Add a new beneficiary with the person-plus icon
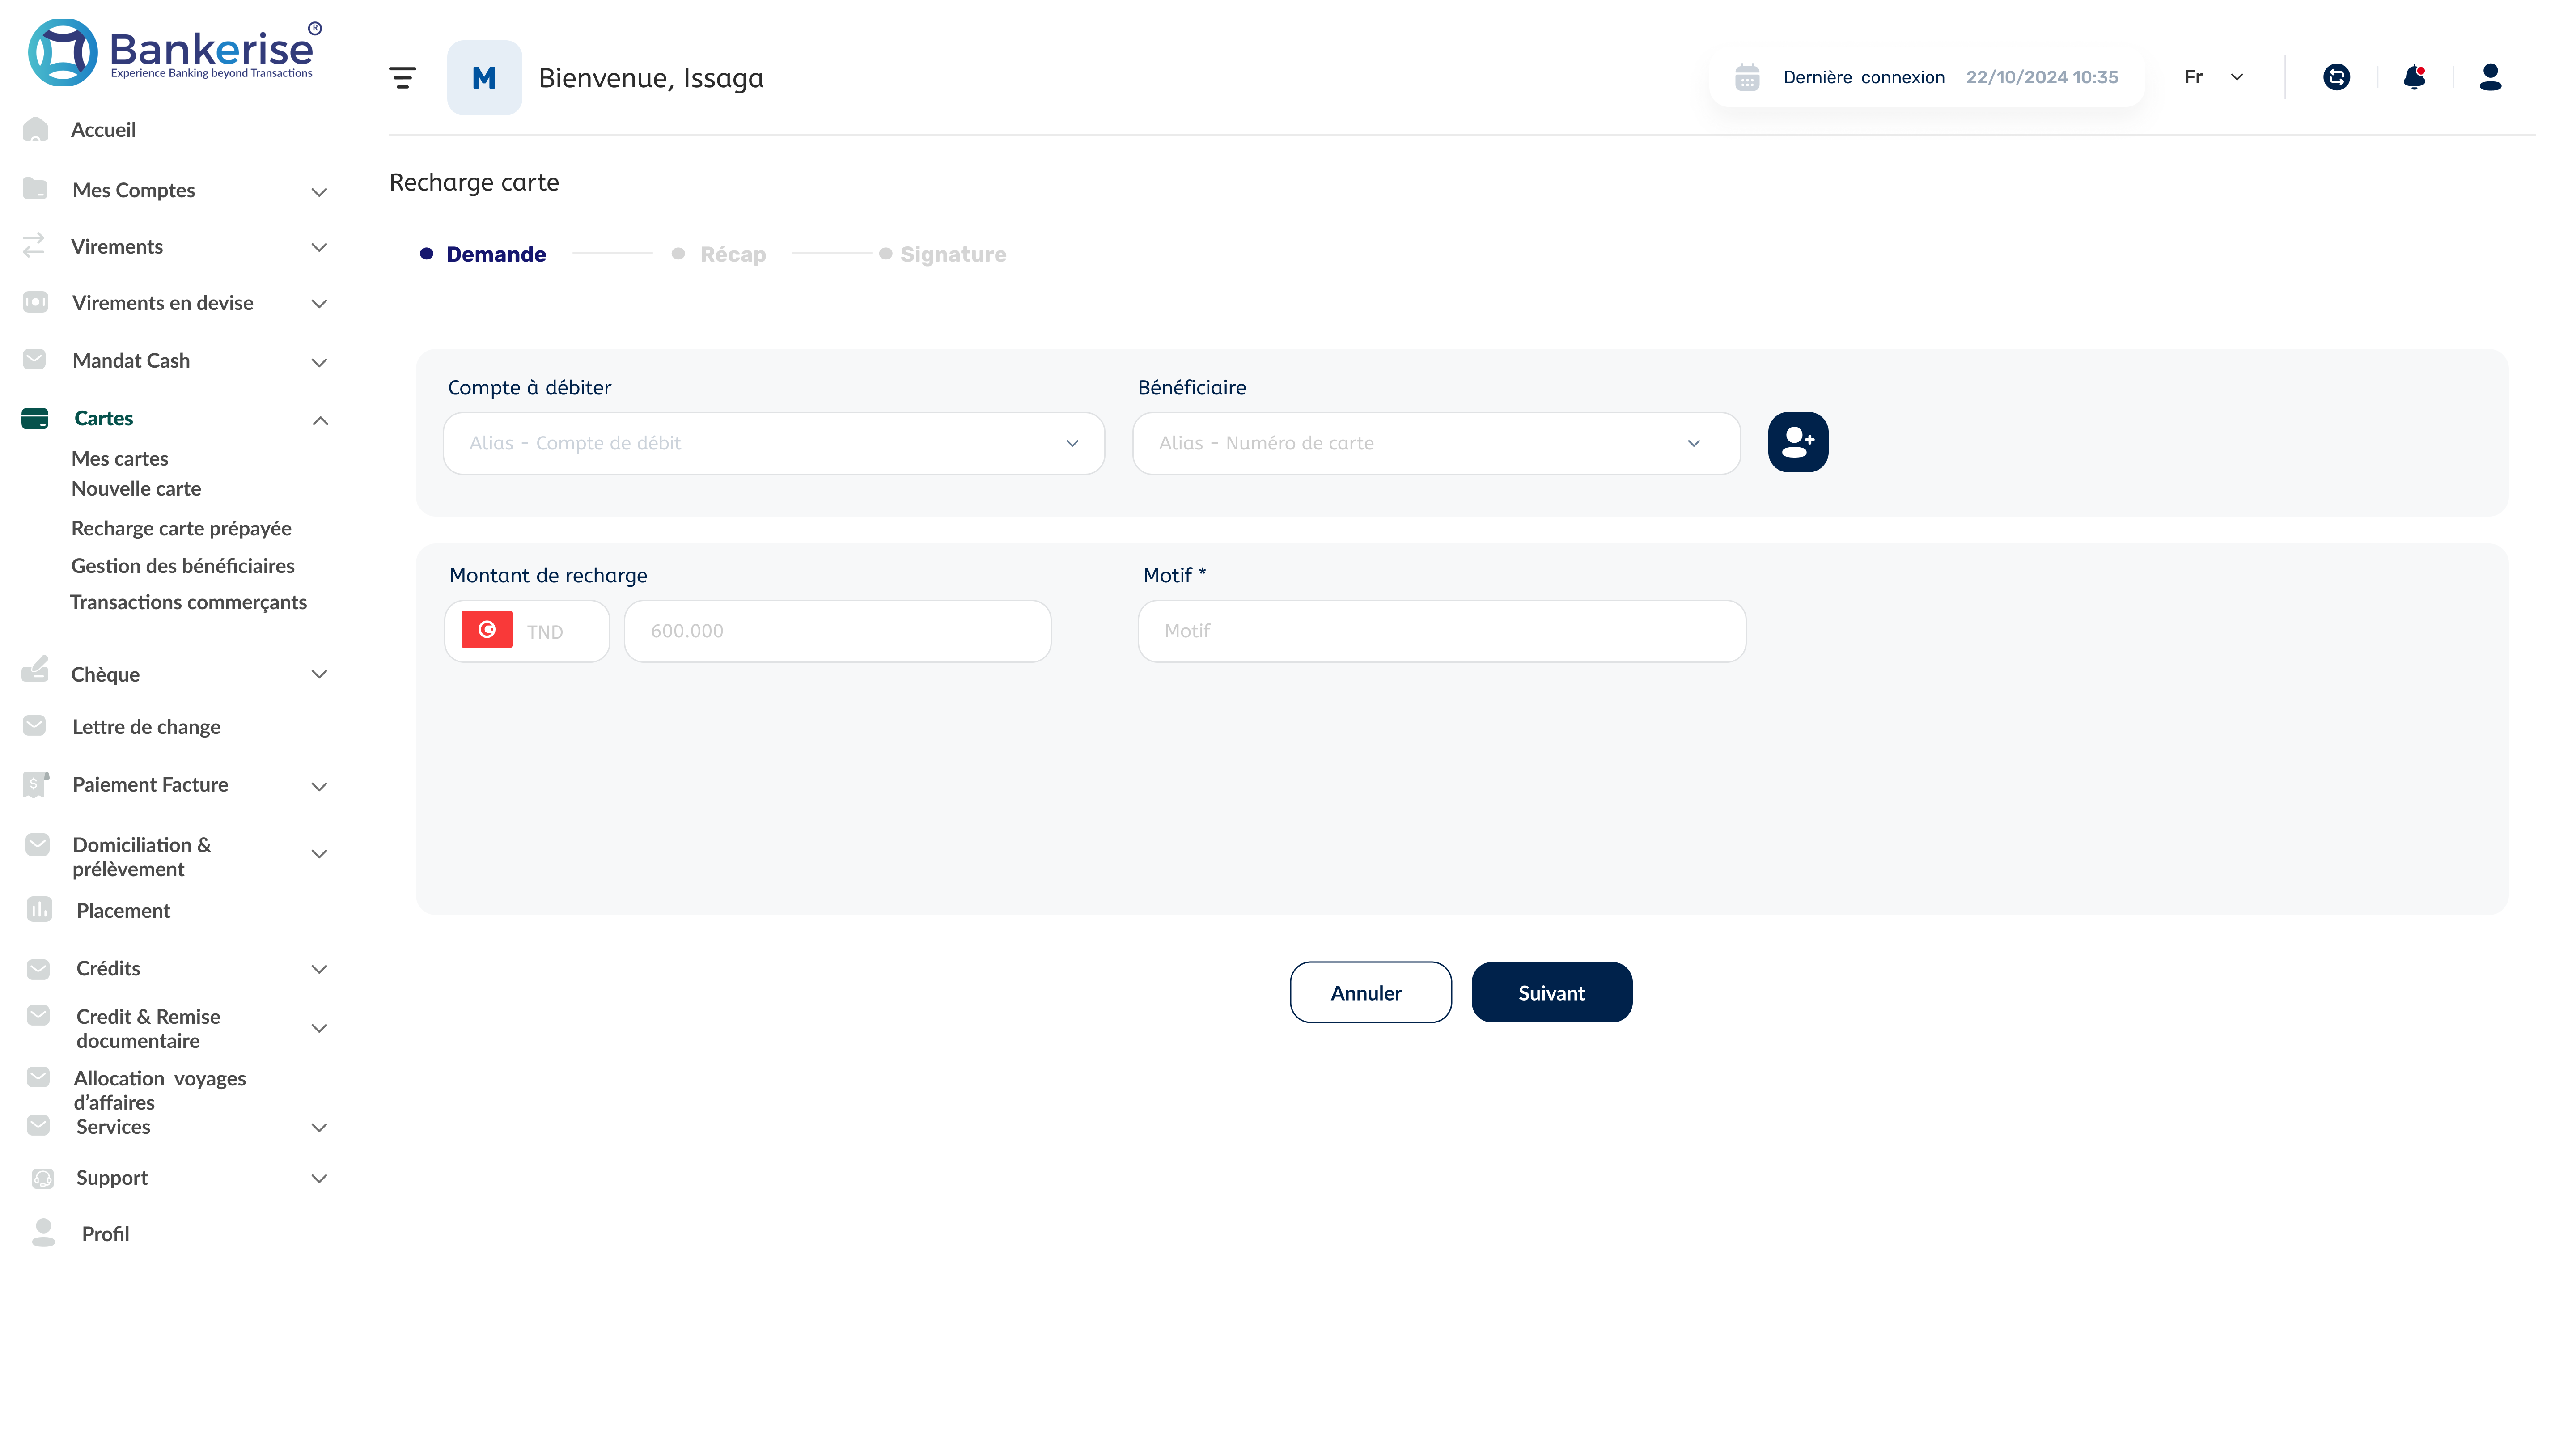This screenshot has width=2576, height=1433. [1798, 442]
